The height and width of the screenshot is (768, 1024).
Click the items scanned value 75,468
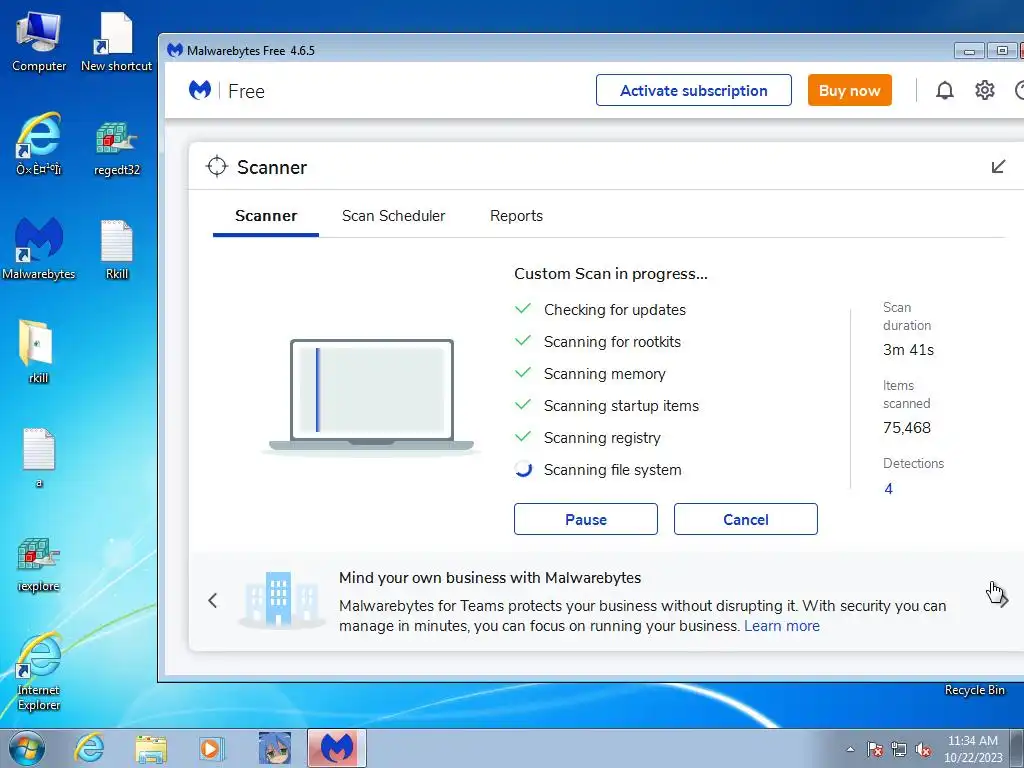pyautogui.click(x=907, y=428)
